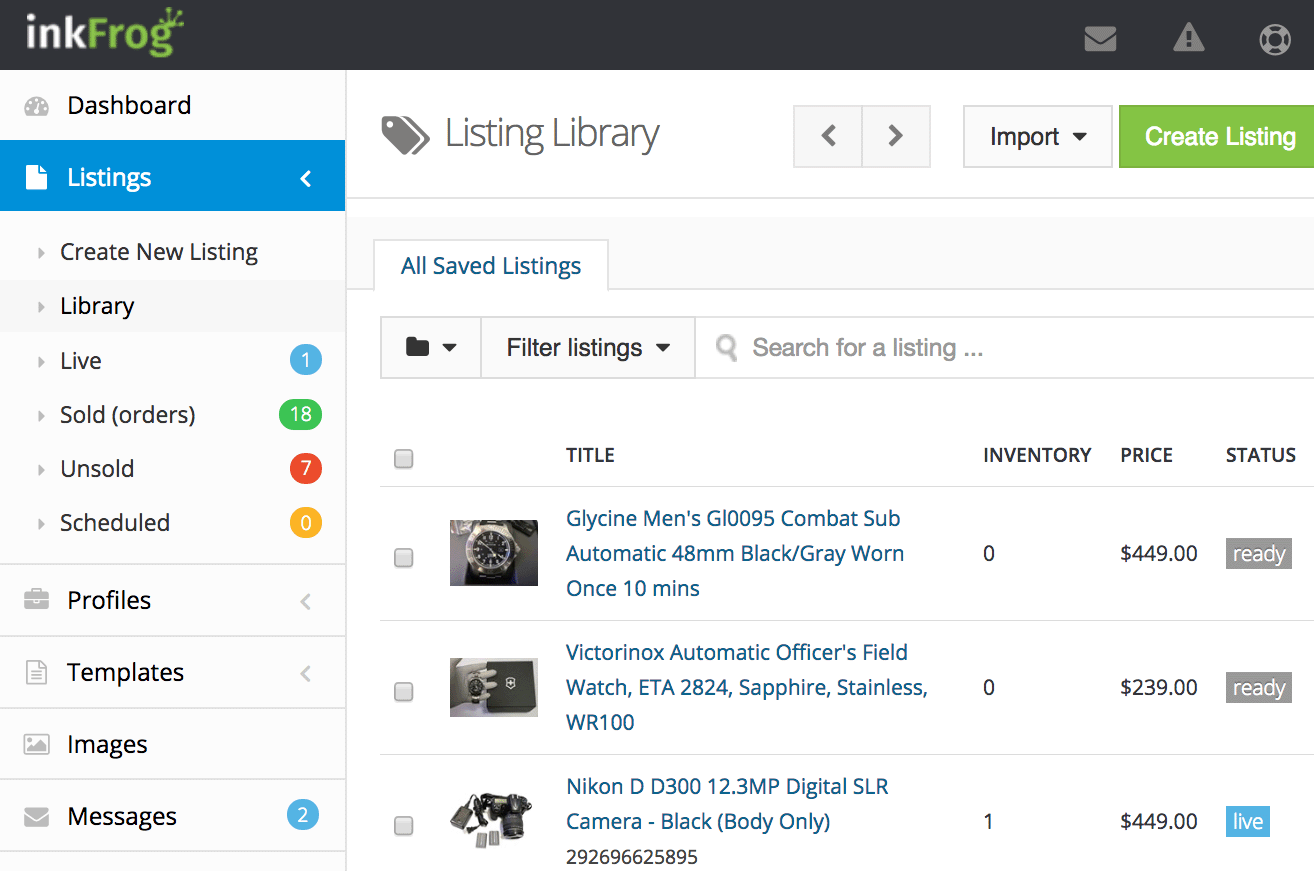Open the Nikon D300 Digital SLR Camera link
1314x871 pixels.
[x=728, y=804]
